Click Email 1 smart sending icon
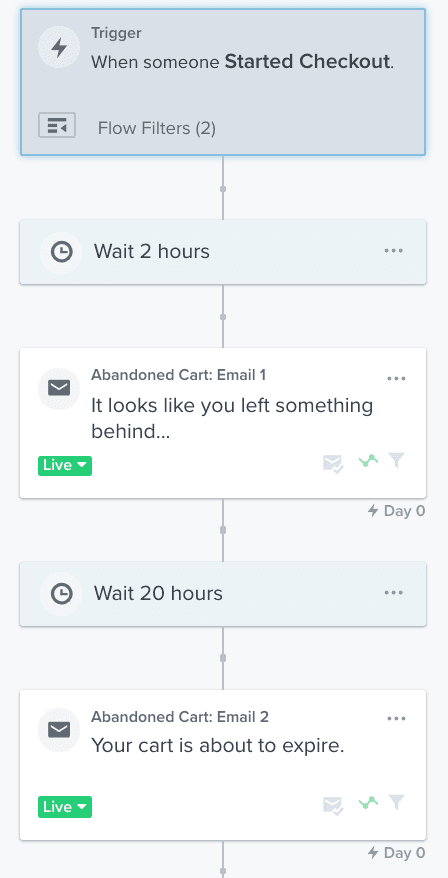448x878 pixels. (333, 463)
